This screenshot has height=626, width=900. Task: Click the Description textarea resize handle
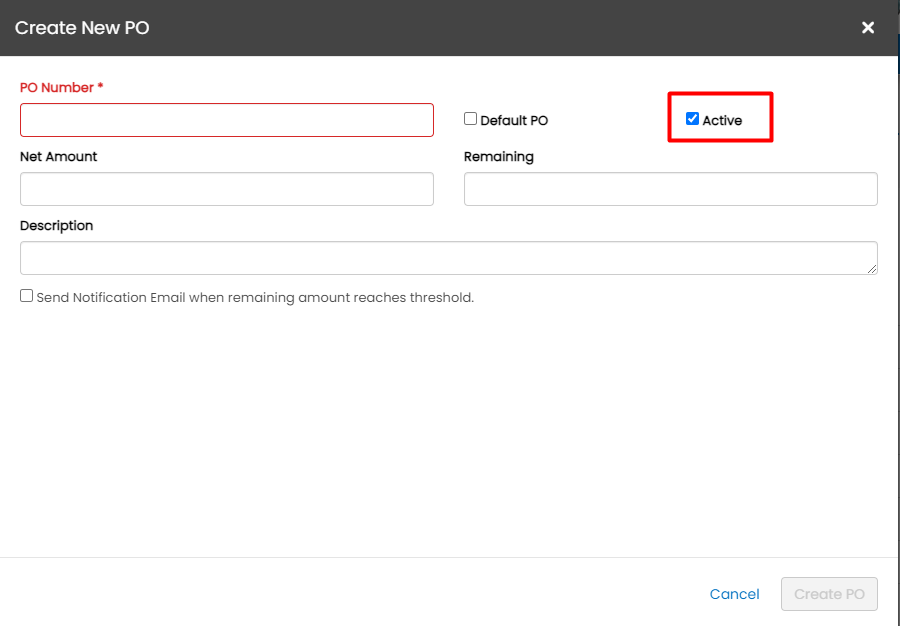click(872, 269)
